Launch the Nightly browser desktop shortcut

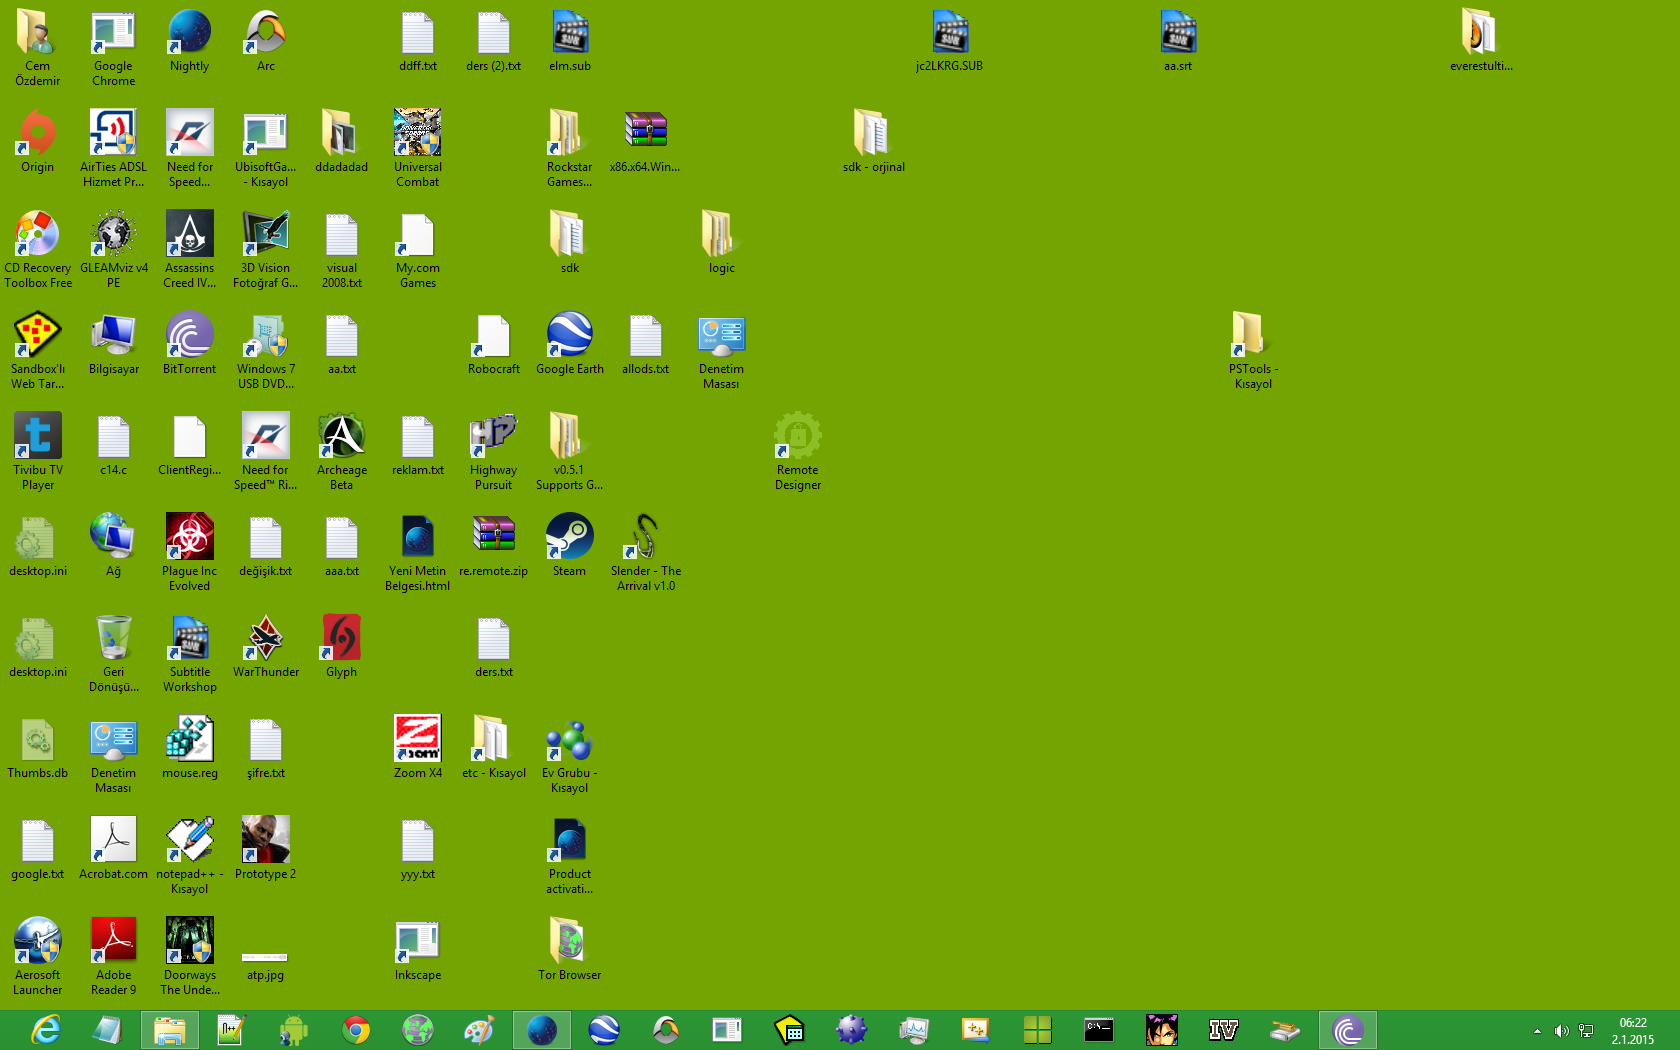(x=189, y=41)
